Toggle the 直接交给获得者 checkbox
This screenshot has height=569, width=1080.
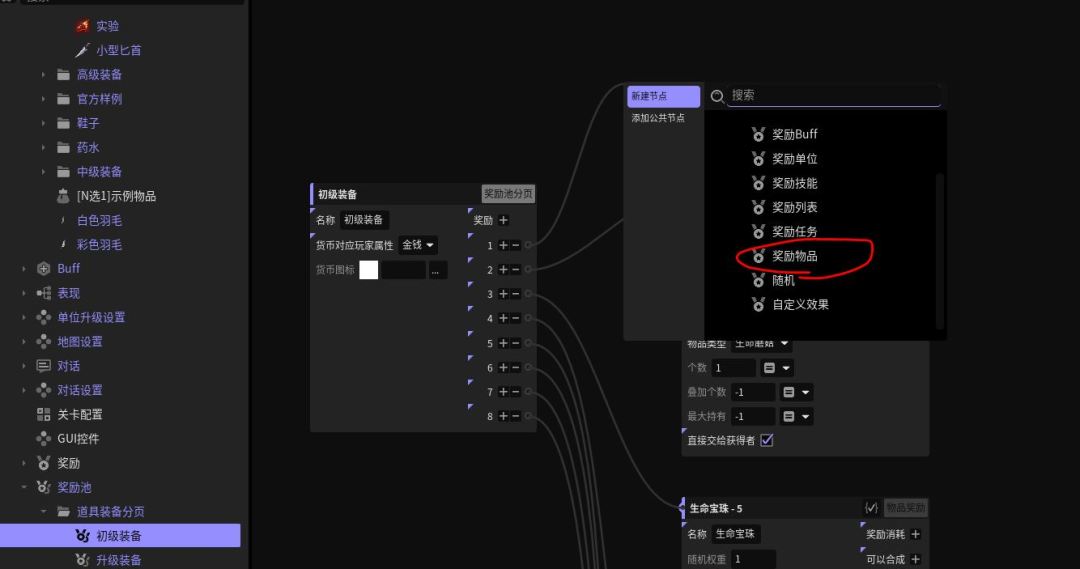(x=767, y=440)
